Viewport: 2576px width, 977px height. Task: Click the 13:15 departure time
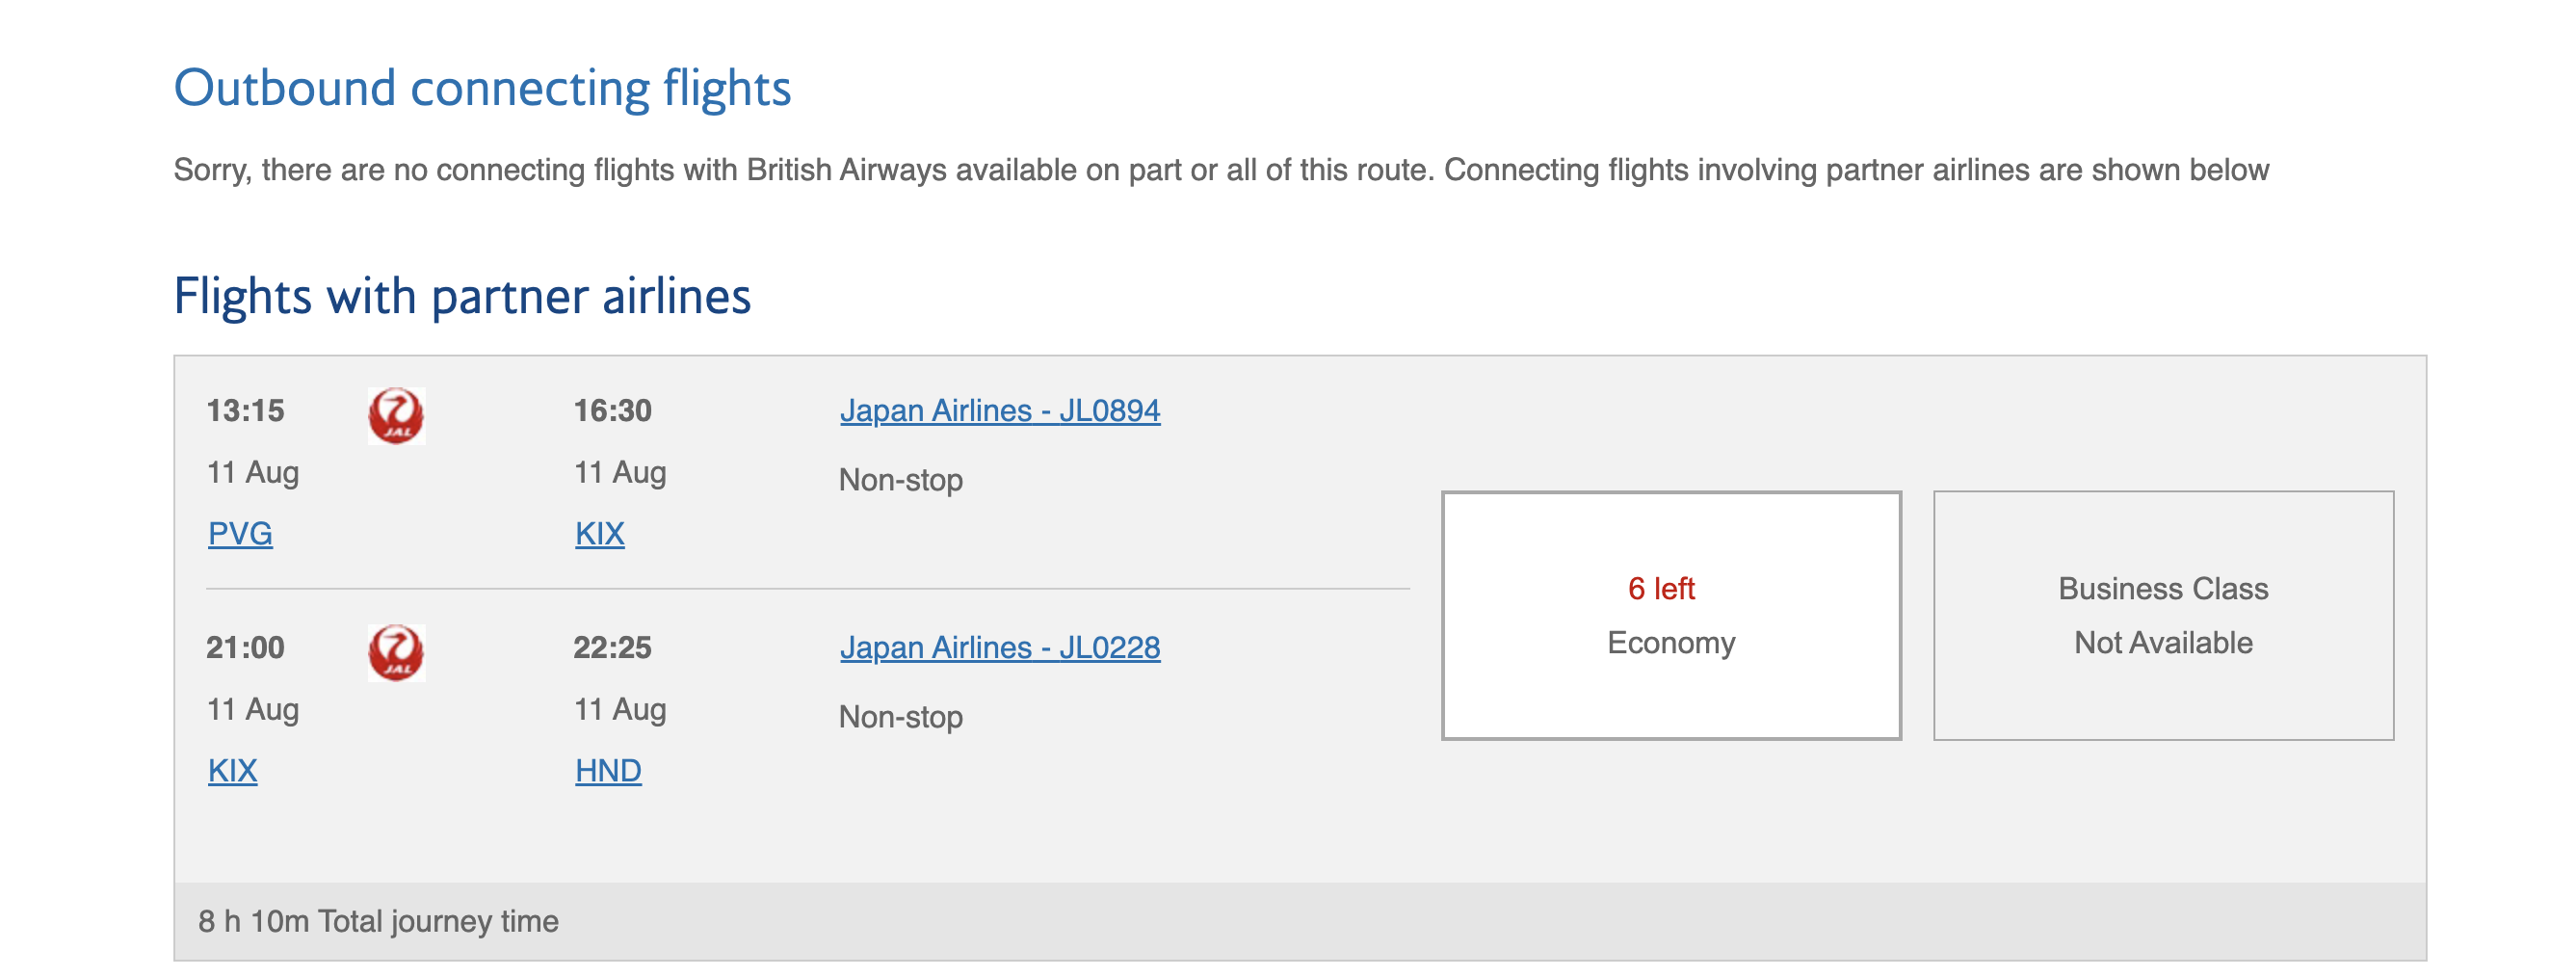pyautogui.click(x=246, y=411)
